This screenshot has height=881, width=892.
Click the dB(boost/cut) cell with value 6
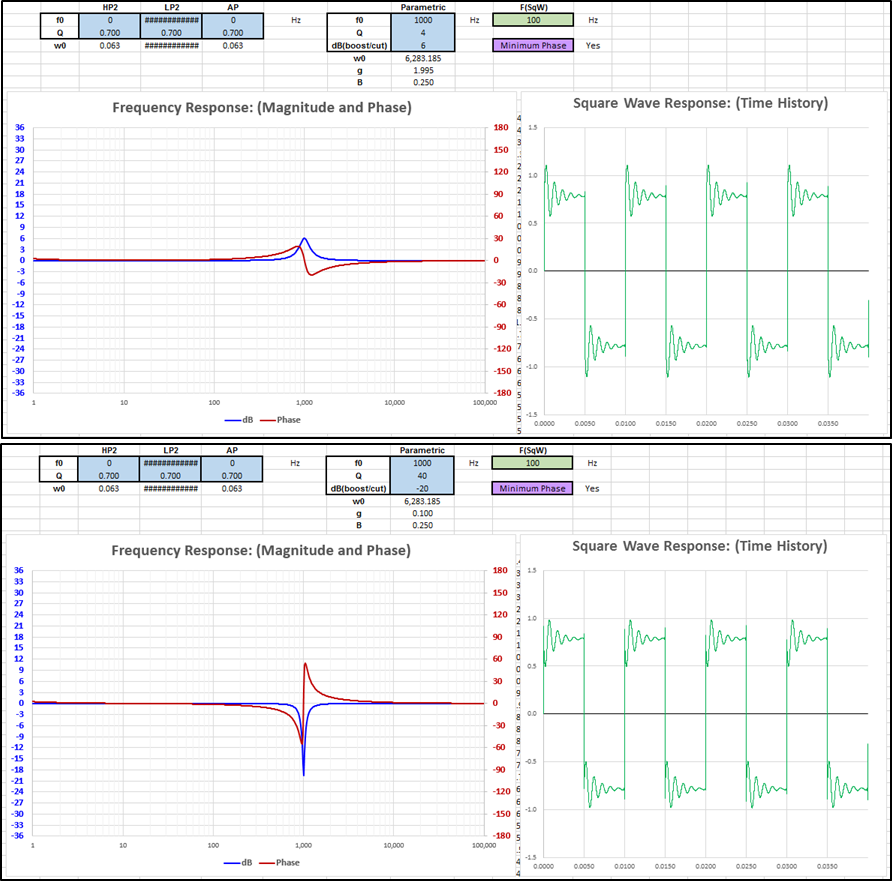(423, 45)
